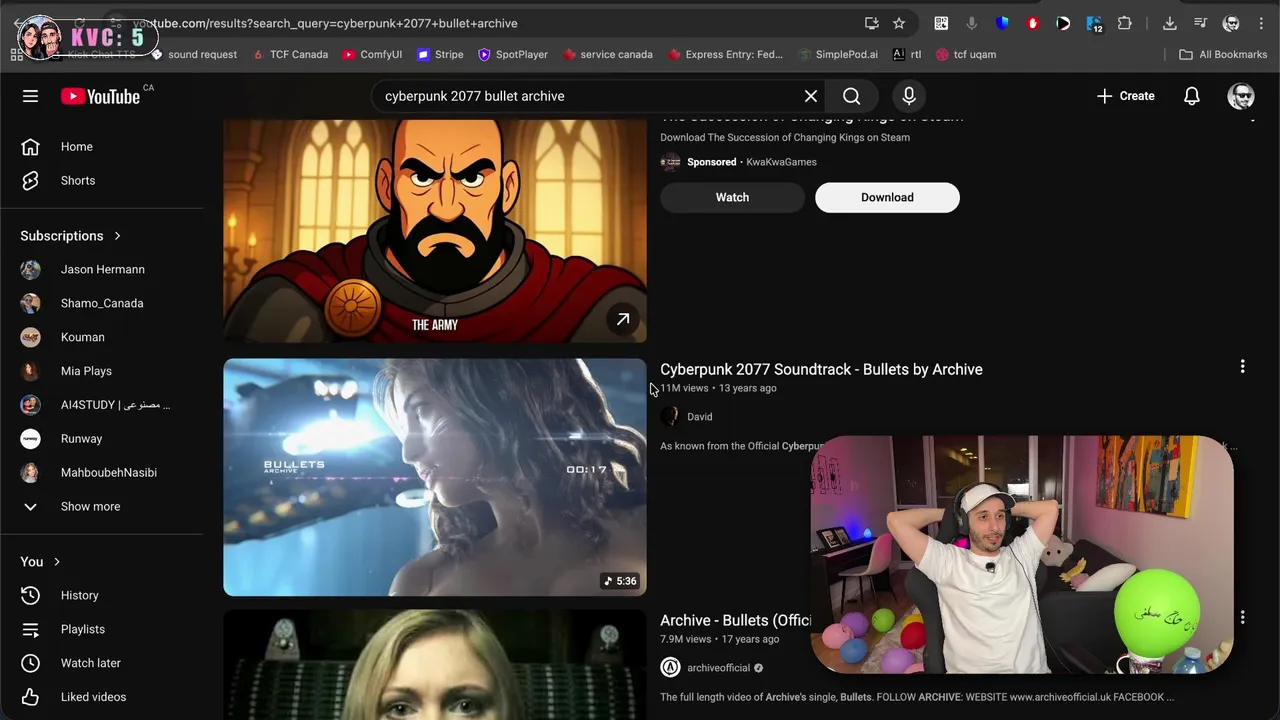
Task: Open the service canada bookmark
Action: pos(608,55)
